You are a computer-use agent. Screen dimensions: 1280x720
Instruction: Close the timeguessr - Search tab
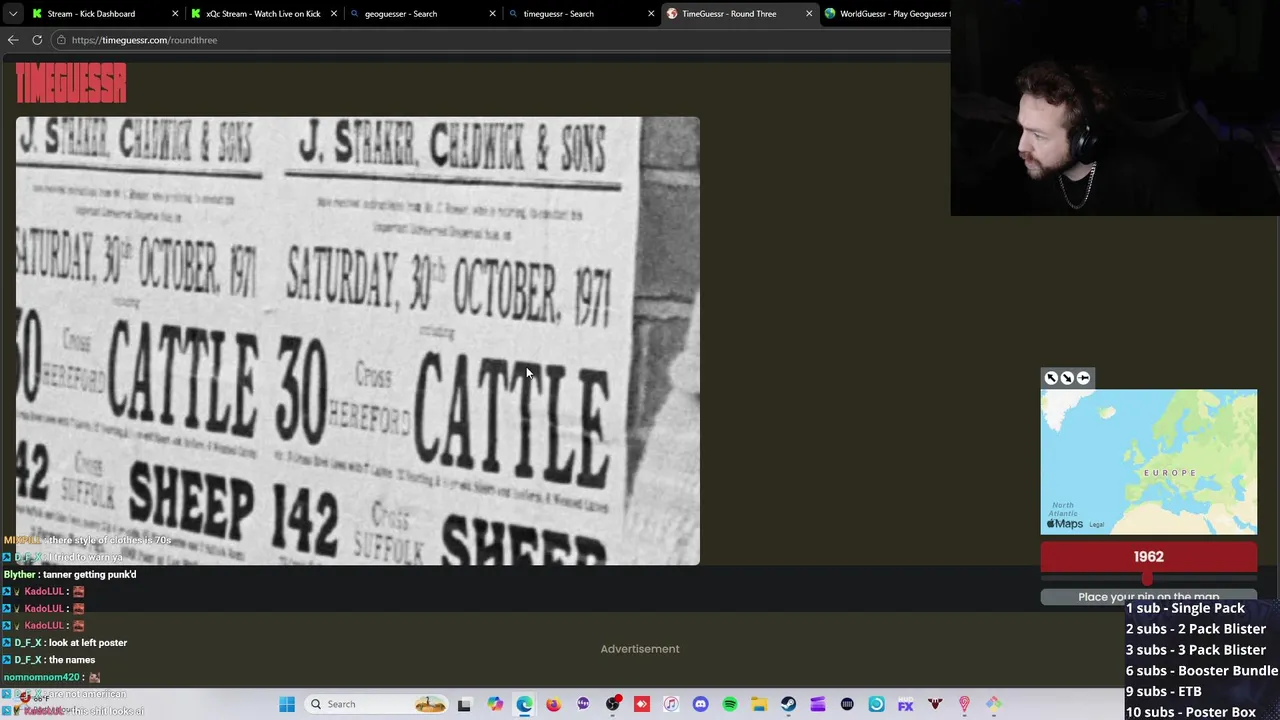[651, 14]
